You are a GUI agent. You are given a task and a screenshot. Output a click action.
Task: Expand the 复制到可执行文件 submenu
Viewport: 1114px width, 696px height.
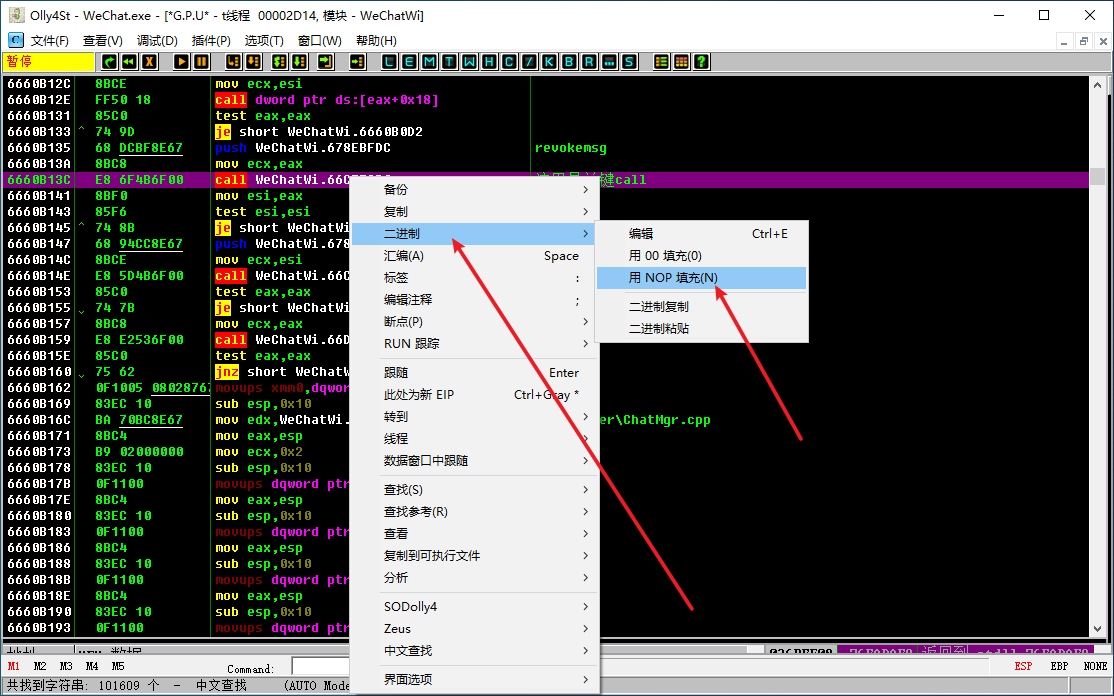click(475, 556)
